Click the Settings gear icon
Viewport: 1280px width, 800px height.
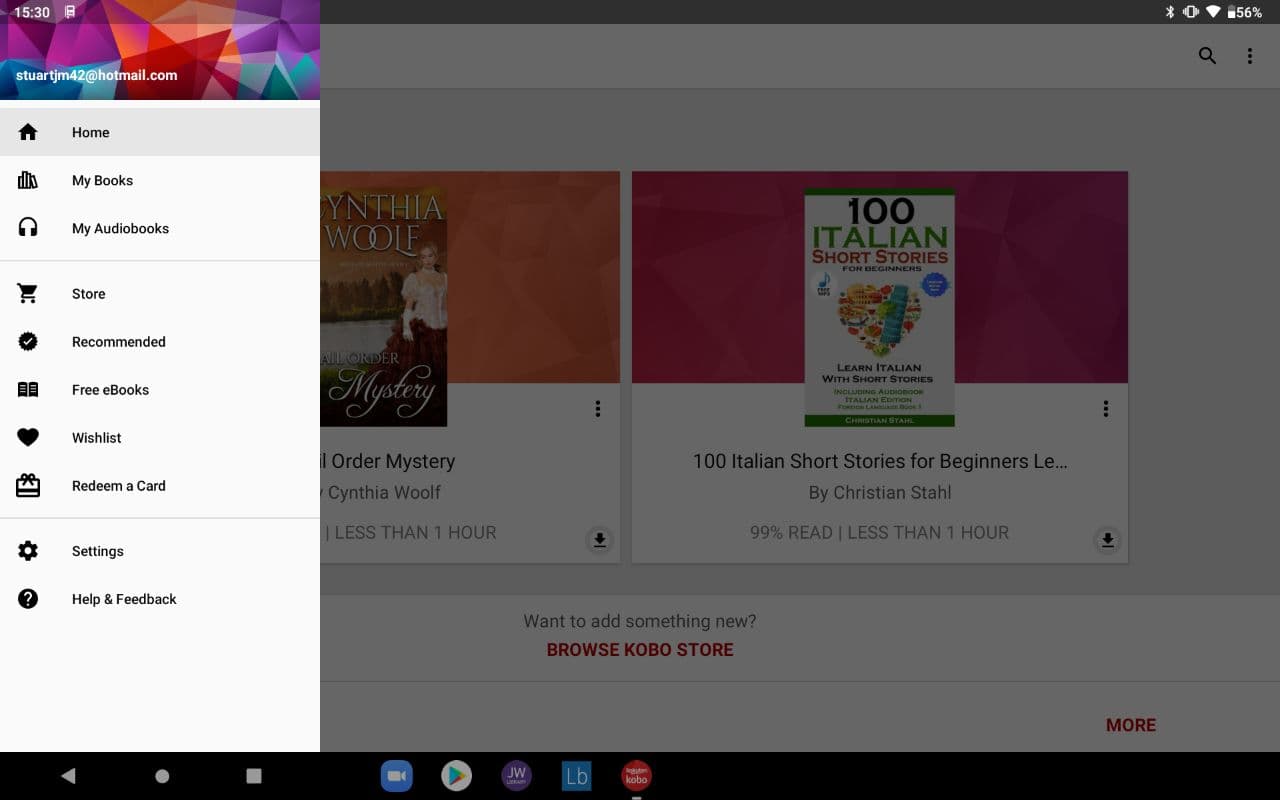pyautogui.click(x=28, y=551)
